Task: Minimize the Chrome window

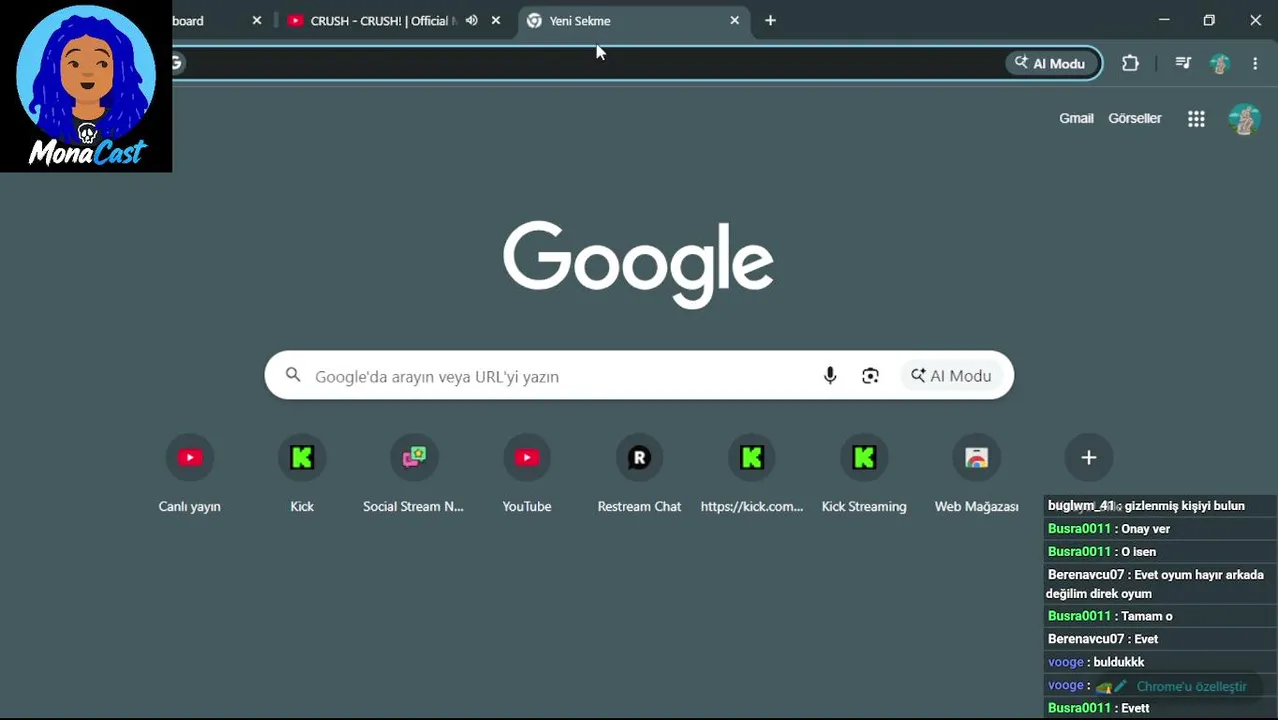Action: (1164, 20)
